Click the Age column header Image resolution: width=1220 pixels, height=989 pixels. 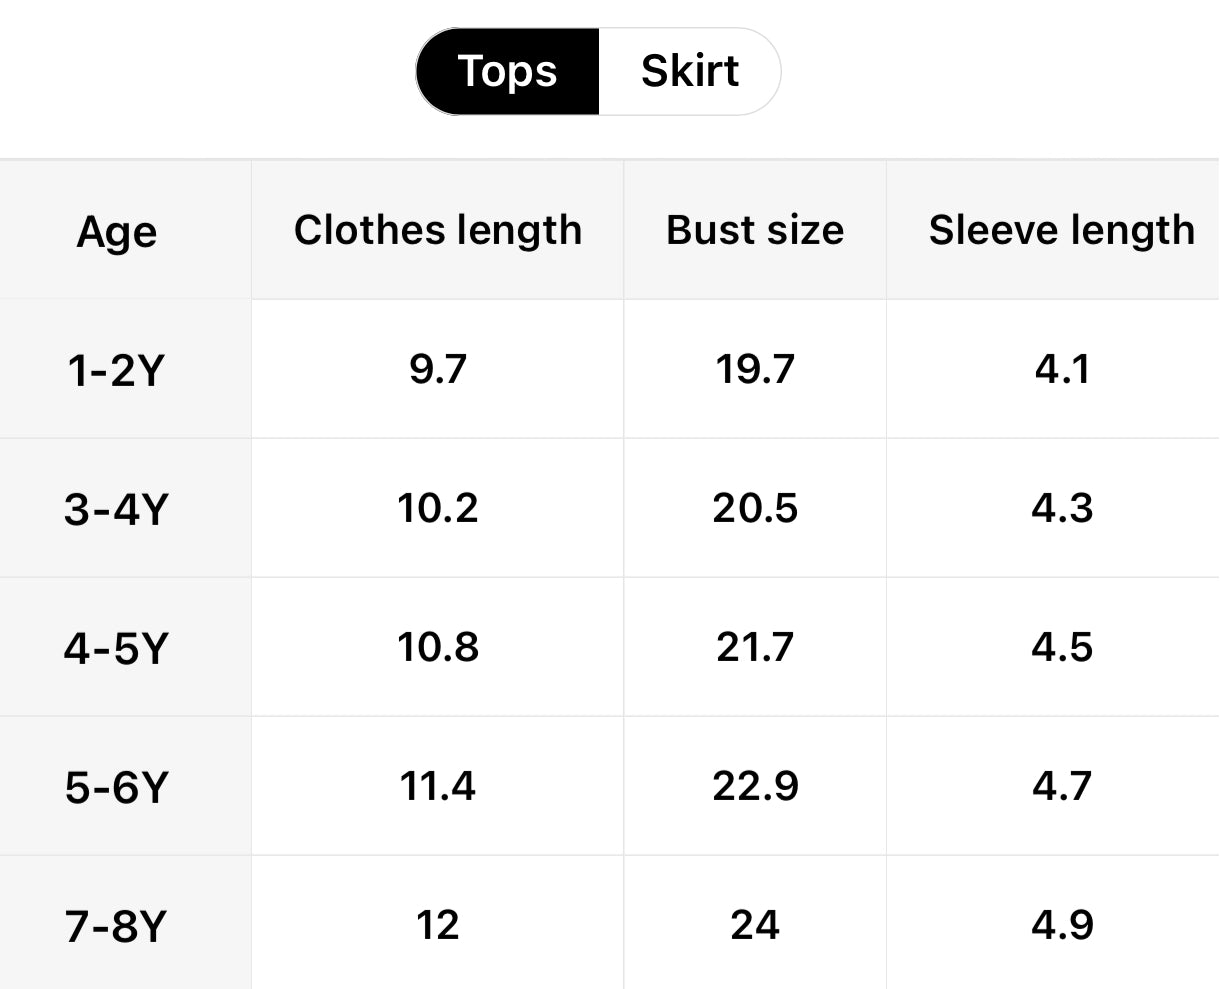pyautogui.click(x=117, y=231)
